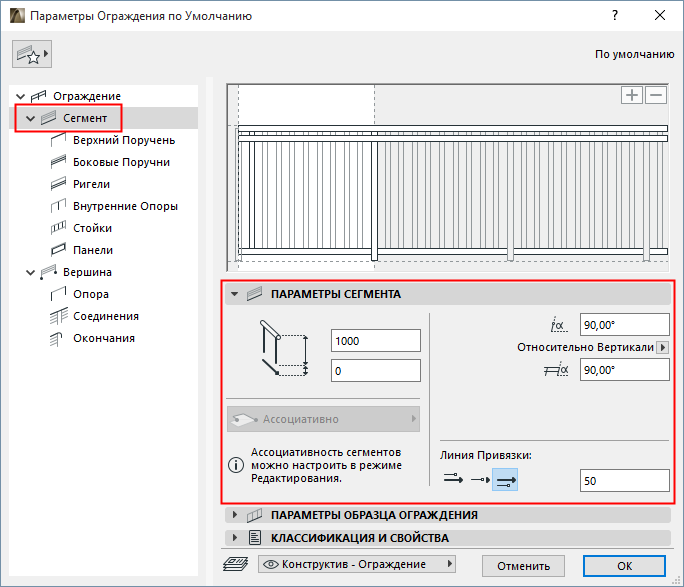Open the Ассоциативно dropdown
684x587 pixels.
(x=323, y=419)
